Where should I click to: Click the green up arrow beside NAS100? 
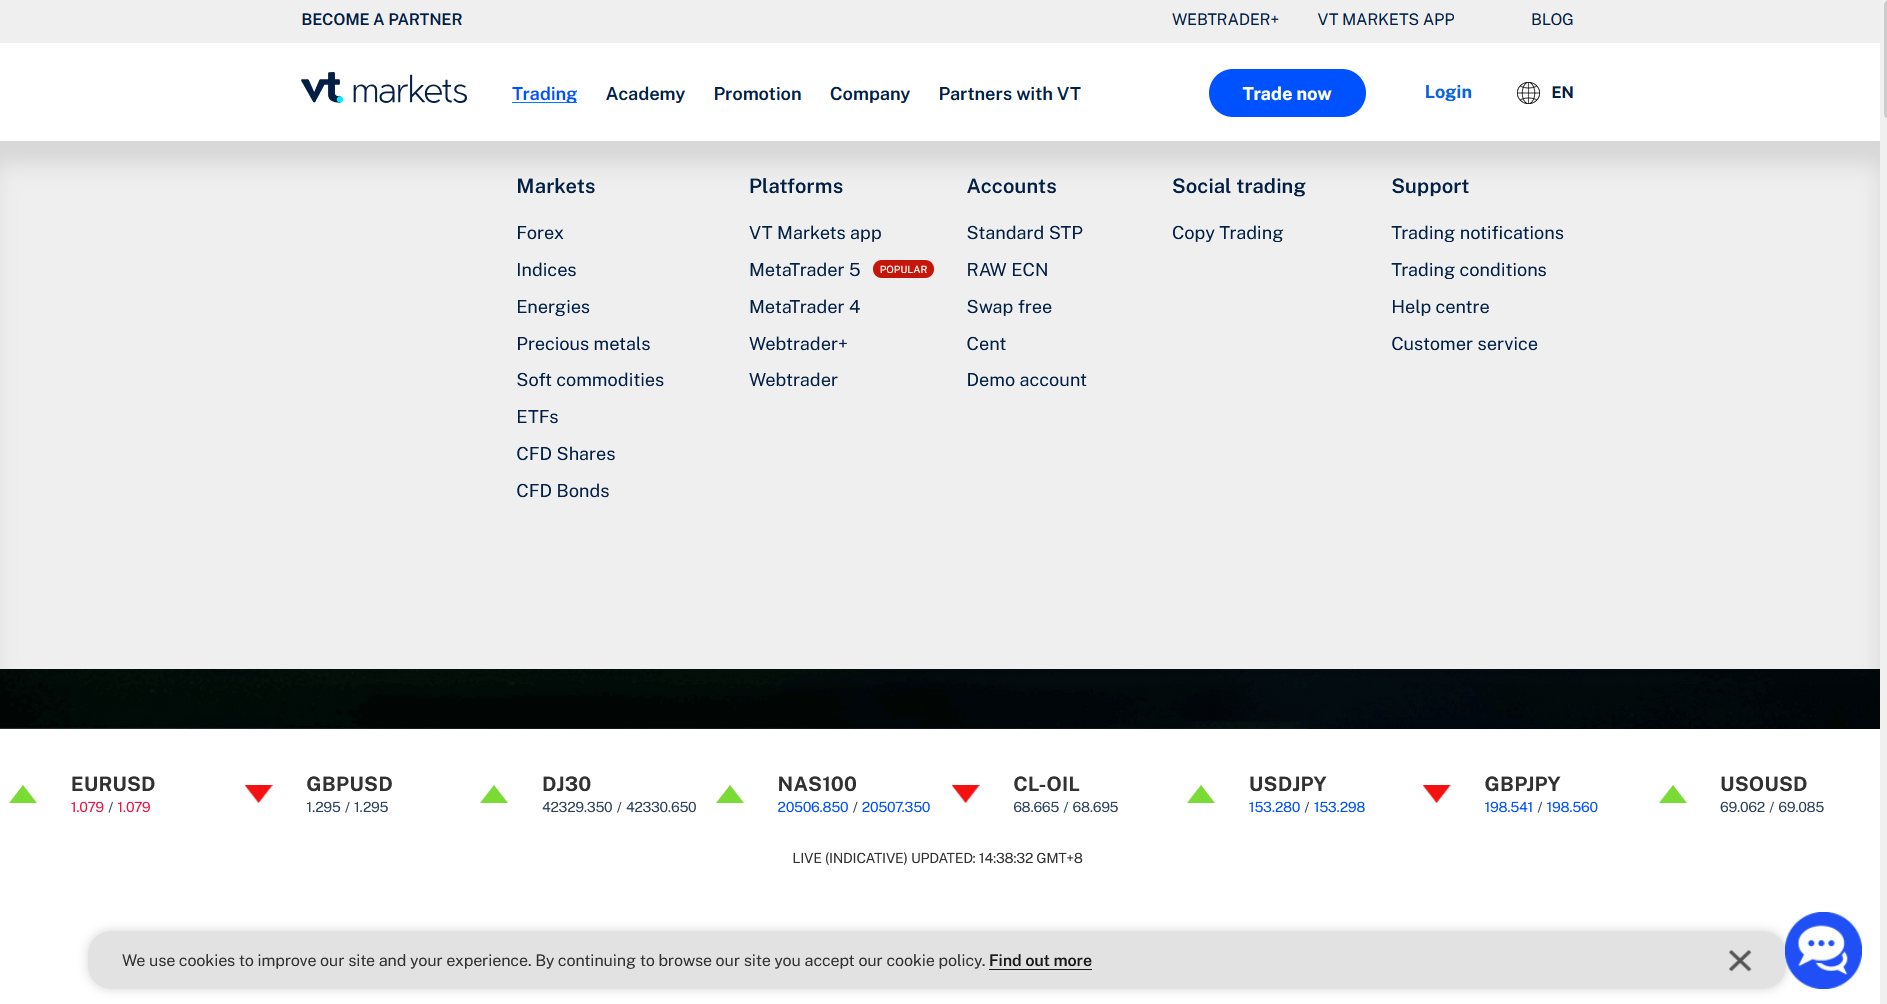[x=730, y=794]
